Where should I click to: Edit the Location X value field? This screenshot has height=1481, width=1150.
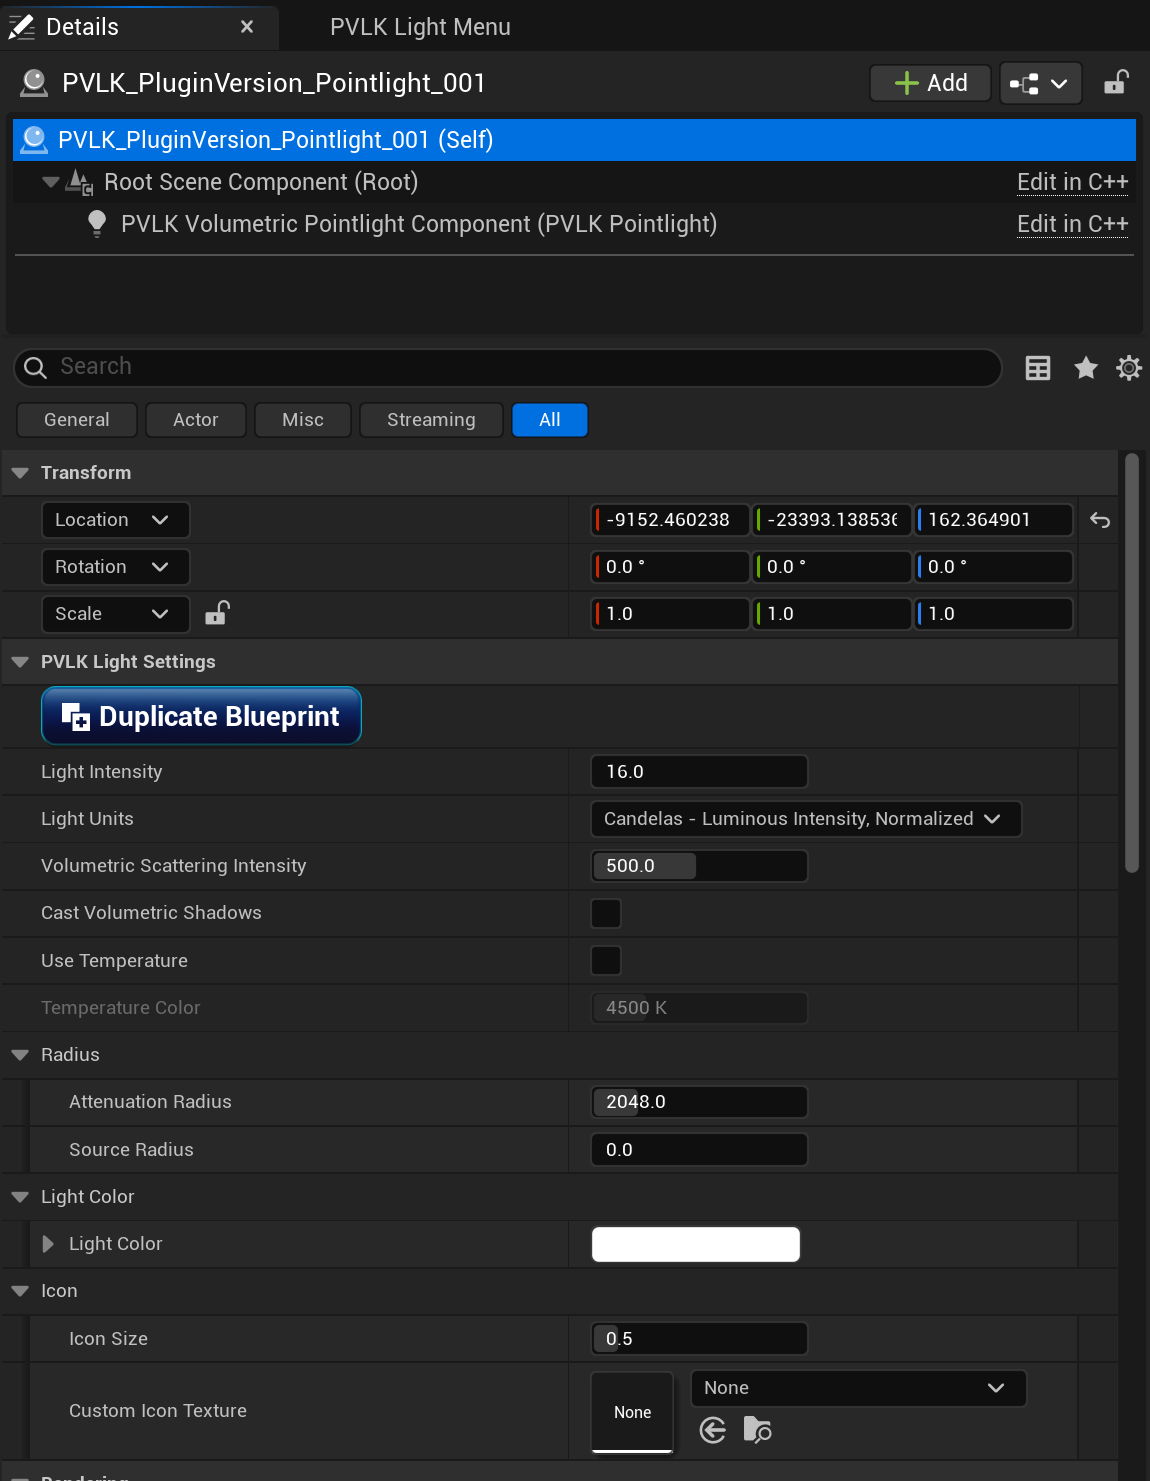671,520
